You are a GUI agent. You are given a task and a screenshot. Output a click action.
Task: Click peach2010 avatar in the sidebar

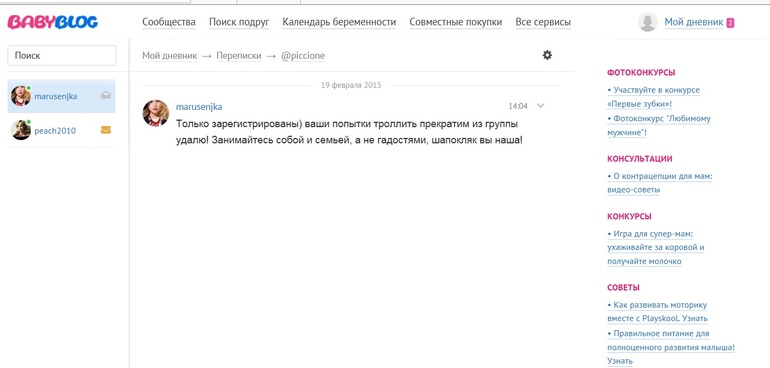pyautogui.click(x=21, y=130)
